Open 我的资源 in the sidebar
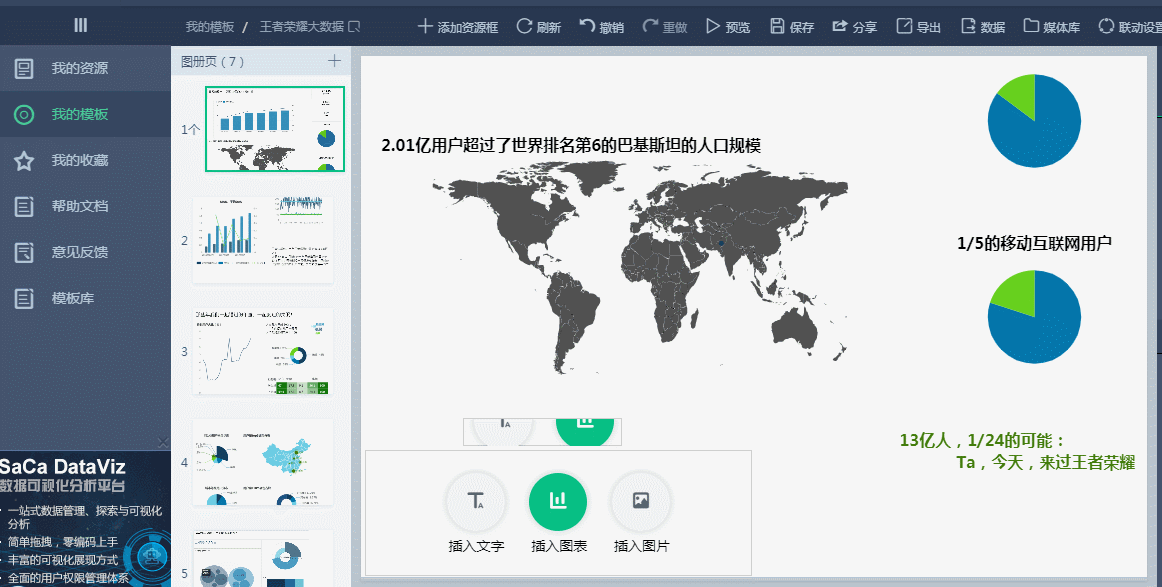 85,68
